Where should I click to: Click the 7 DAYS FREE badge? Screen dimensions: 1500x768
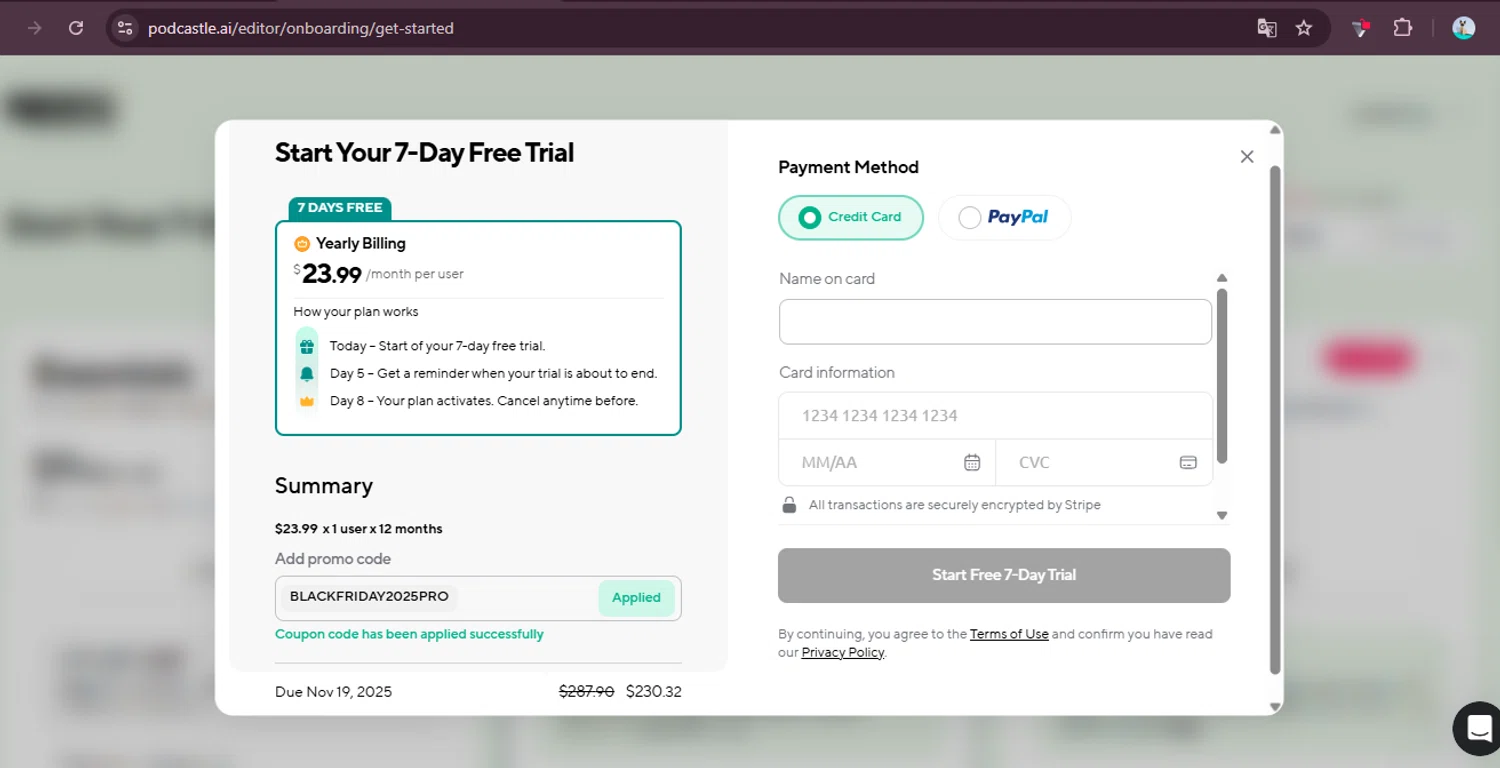(x=340, y=208)
